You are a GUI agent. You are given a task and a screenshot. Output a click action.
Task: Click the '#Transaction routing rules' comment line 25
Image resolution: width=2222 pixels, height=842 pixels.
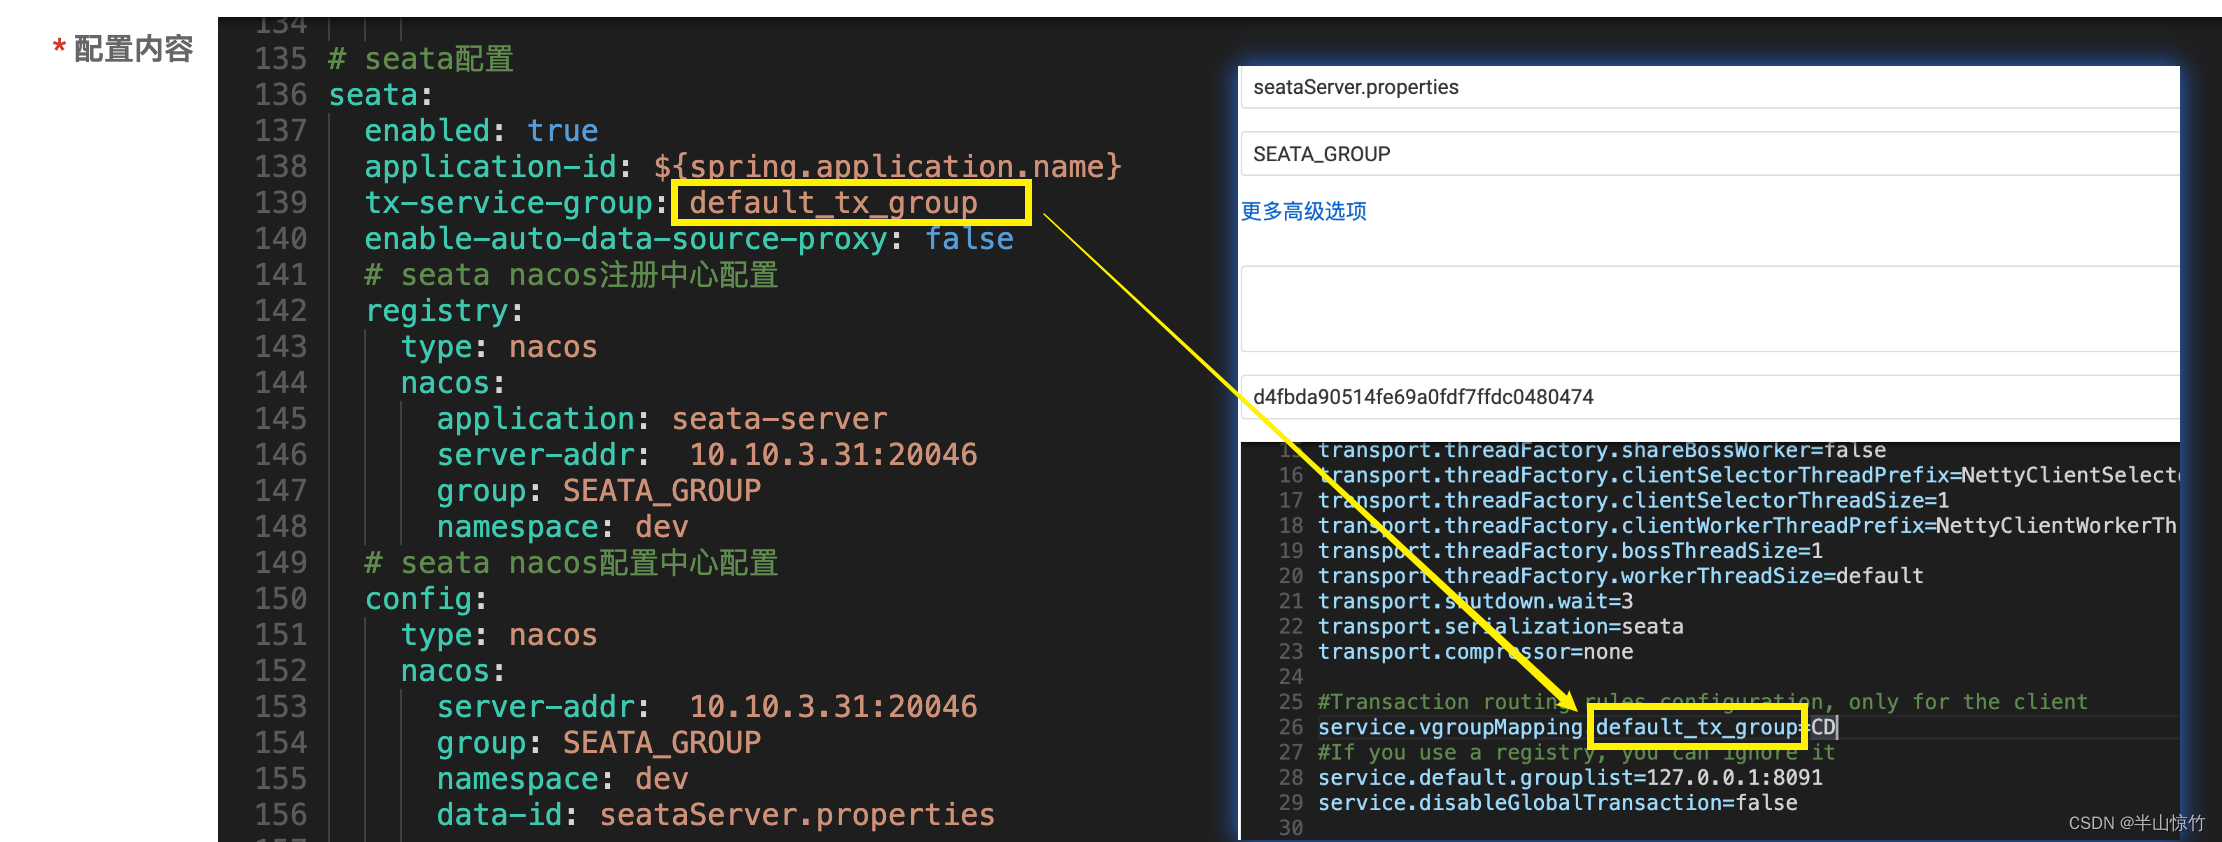click(x=1703, y=702)
